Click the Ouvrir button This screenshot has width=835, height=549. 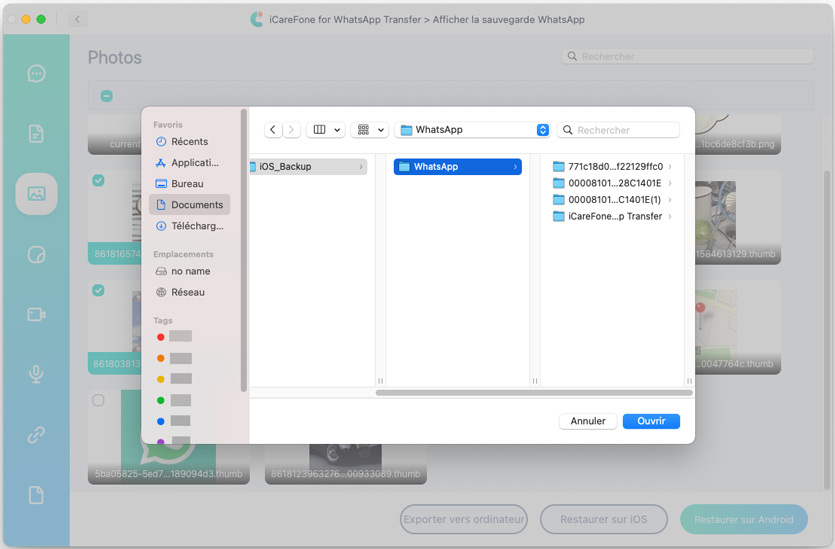(x=651, y=421)
